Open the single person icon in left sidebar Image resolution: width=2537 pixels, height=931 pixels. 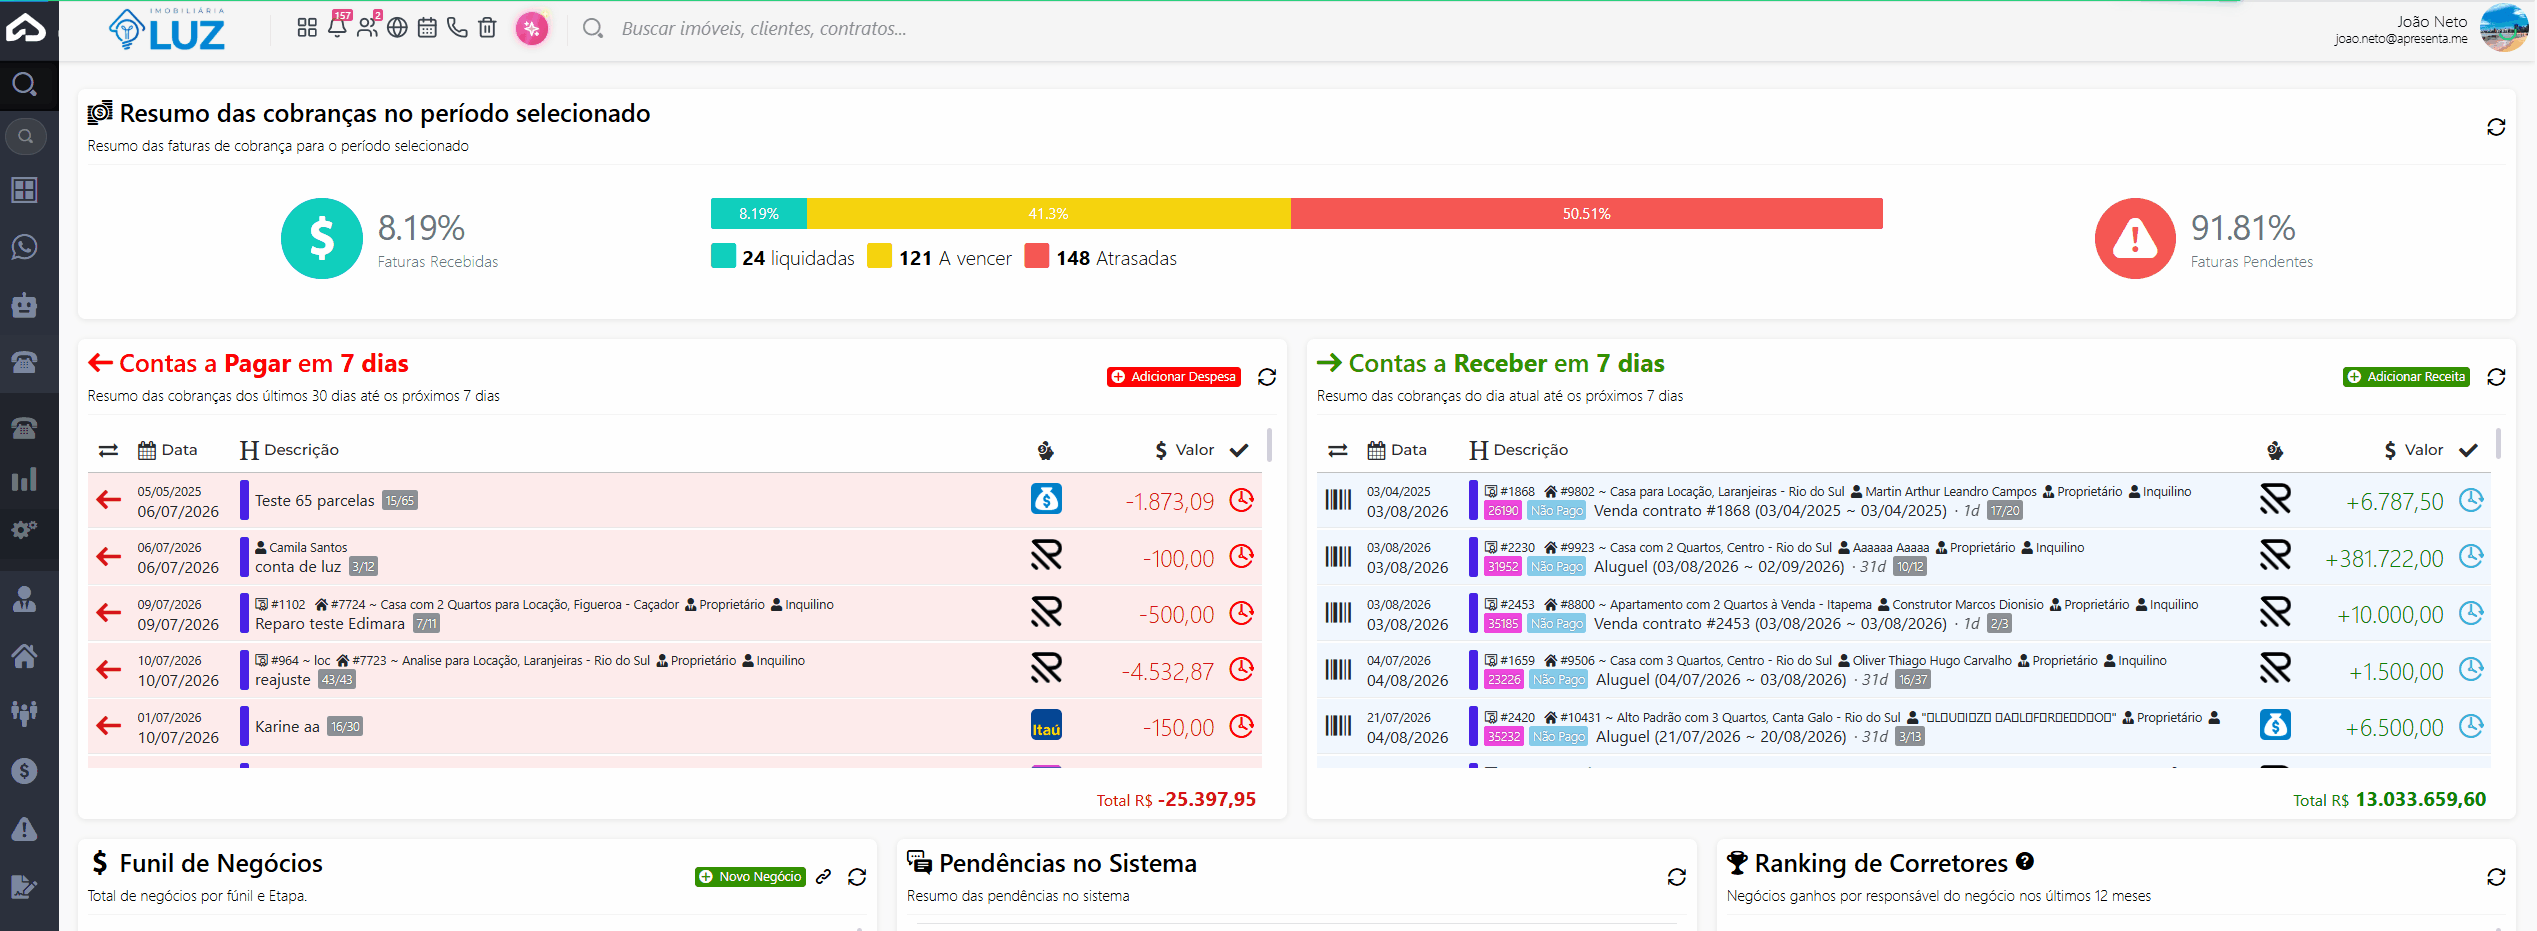[25, 598]
